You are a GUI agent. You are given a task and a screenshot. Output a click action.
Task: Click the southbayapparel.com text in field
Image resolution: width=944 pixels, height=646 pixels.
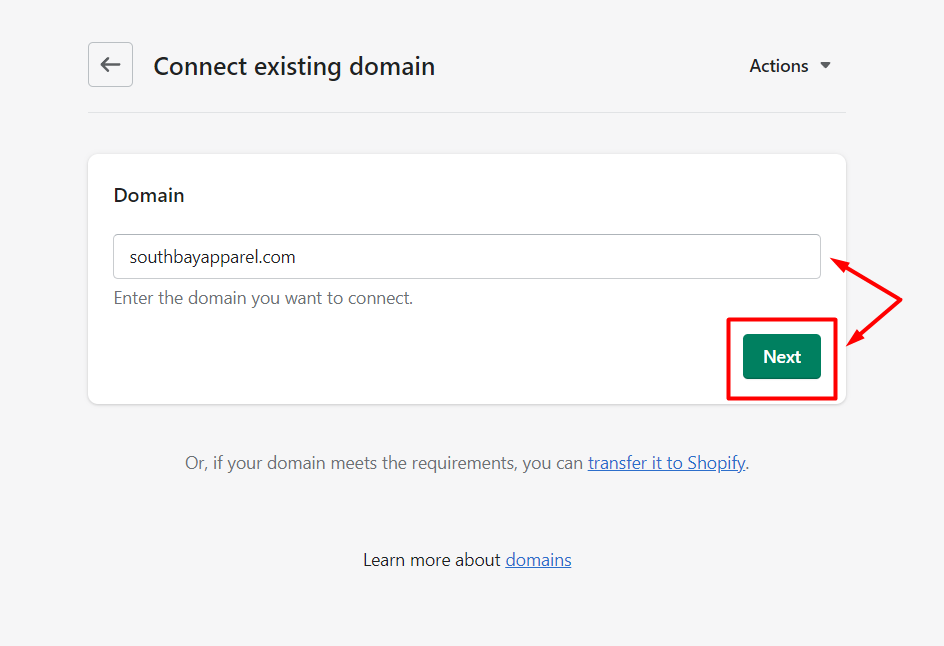212,257
